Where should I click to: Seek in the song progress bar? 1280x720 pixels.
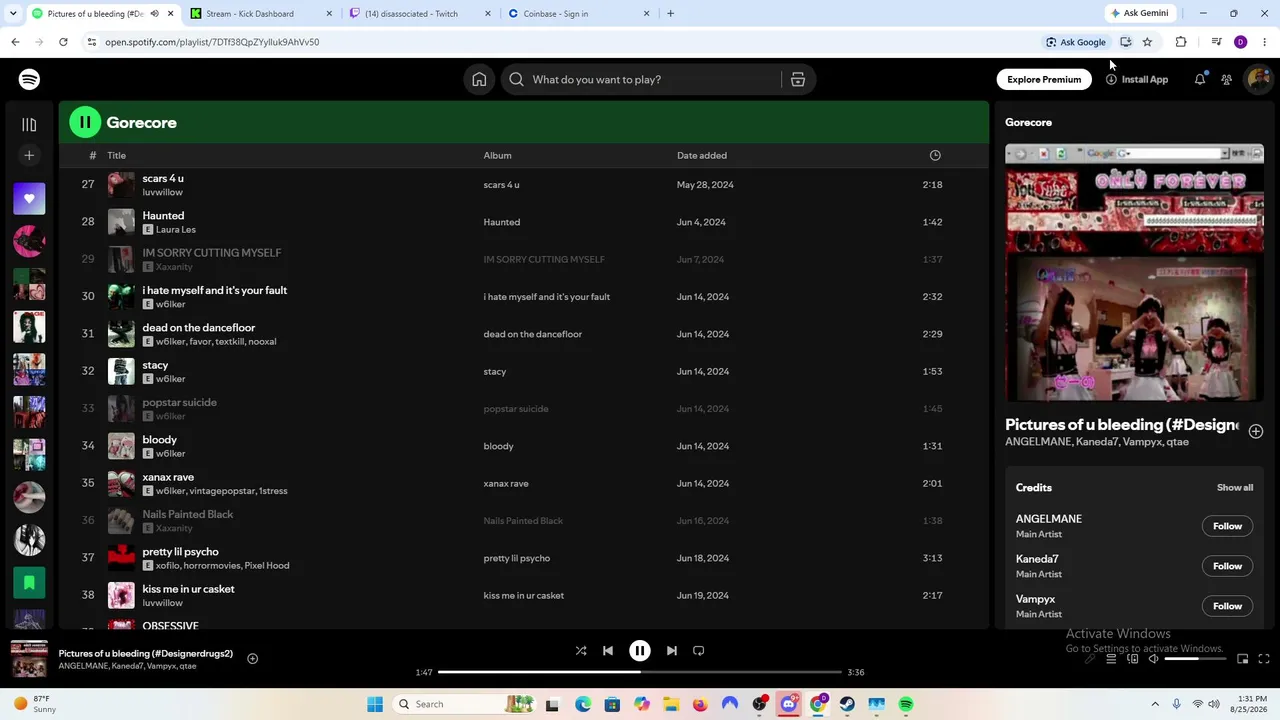pyautogui.click(x=640, y=672)
